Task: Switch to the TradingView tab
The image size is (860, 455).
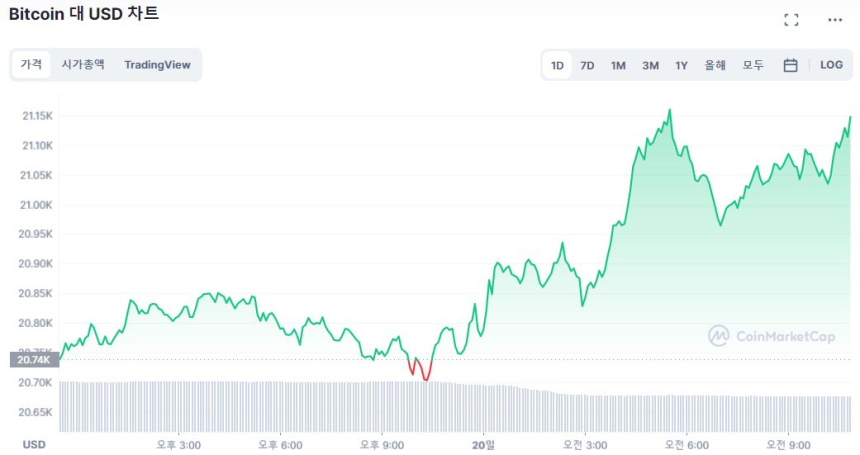Action: point(157,65)
